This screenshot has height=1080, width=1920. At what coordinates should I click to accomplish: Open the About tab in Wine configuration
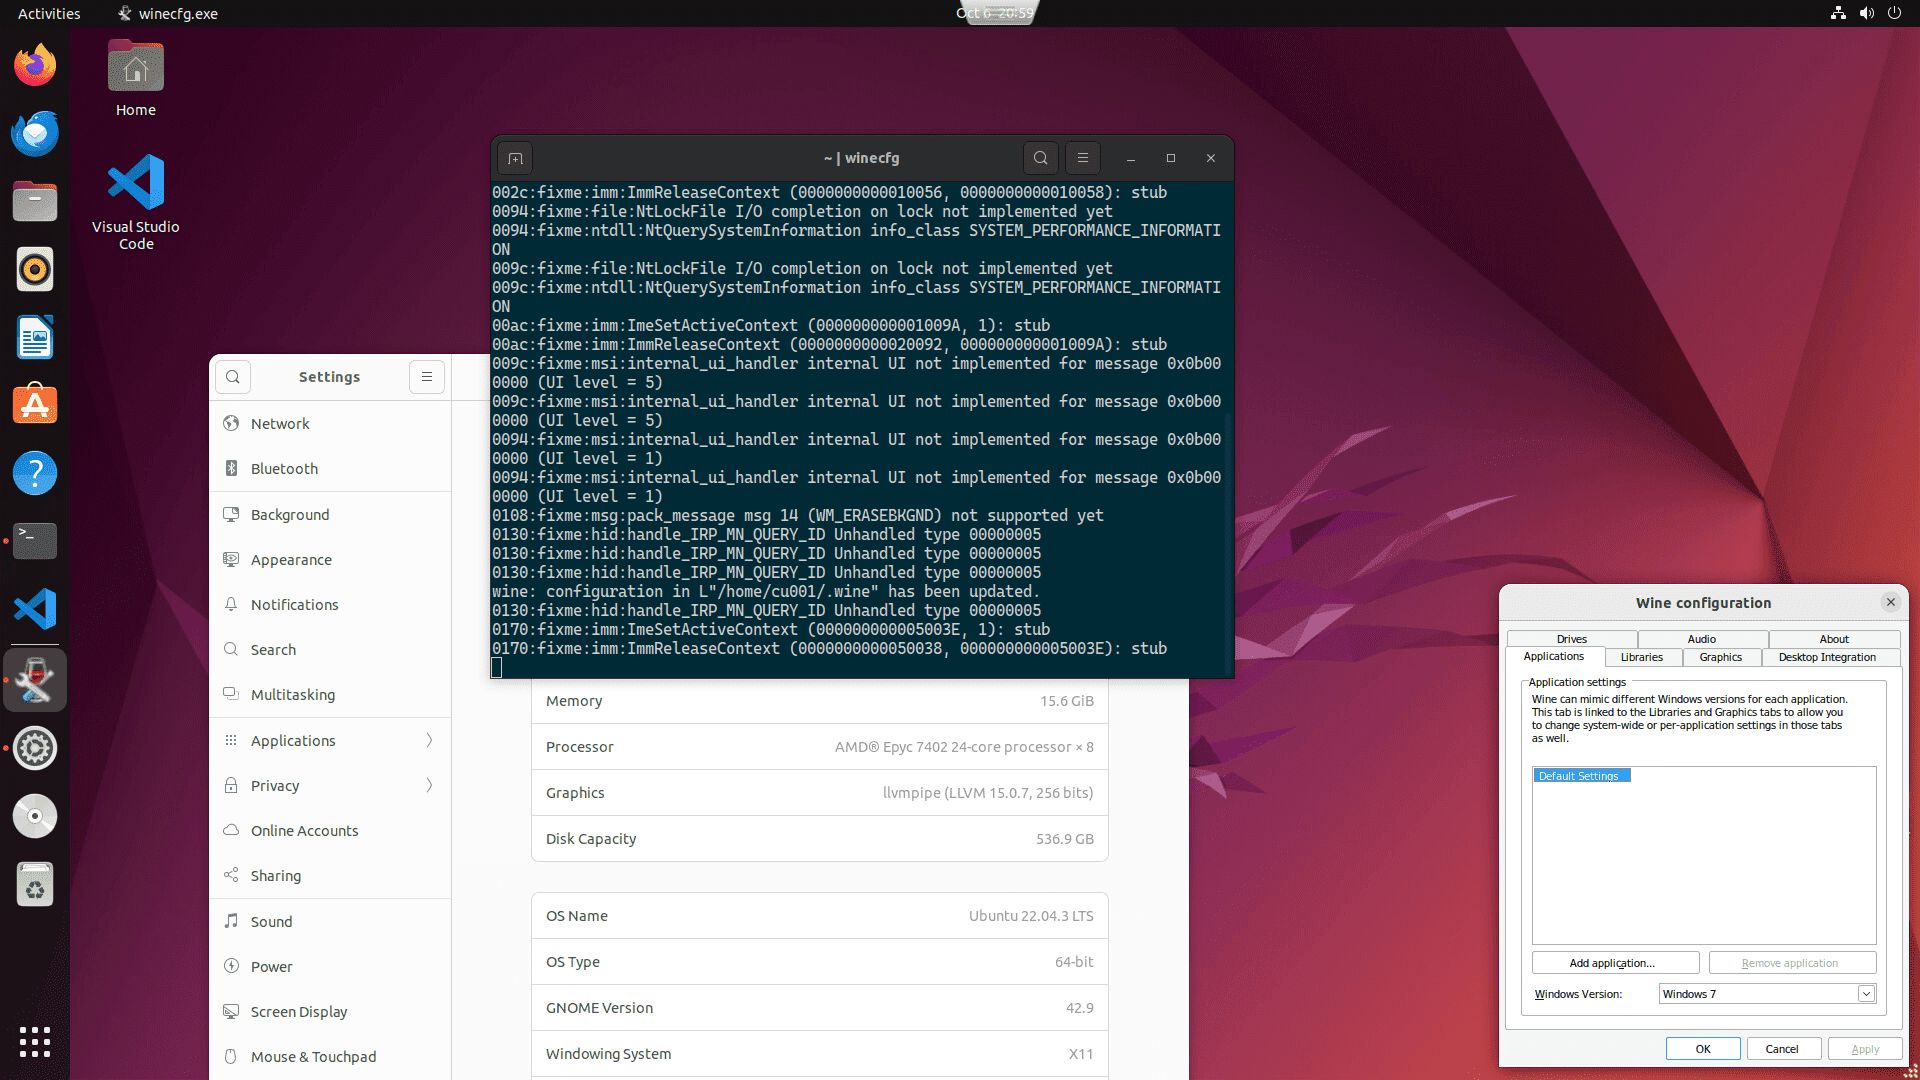(x=1834, y=639)
